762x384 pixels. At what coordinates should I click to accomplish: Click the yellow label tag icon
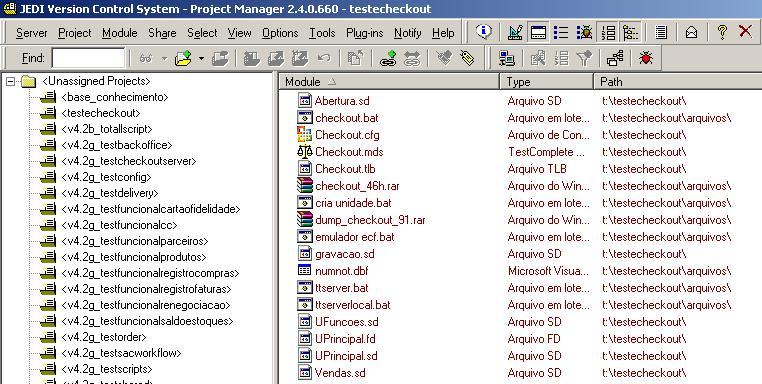coord(467,59)
